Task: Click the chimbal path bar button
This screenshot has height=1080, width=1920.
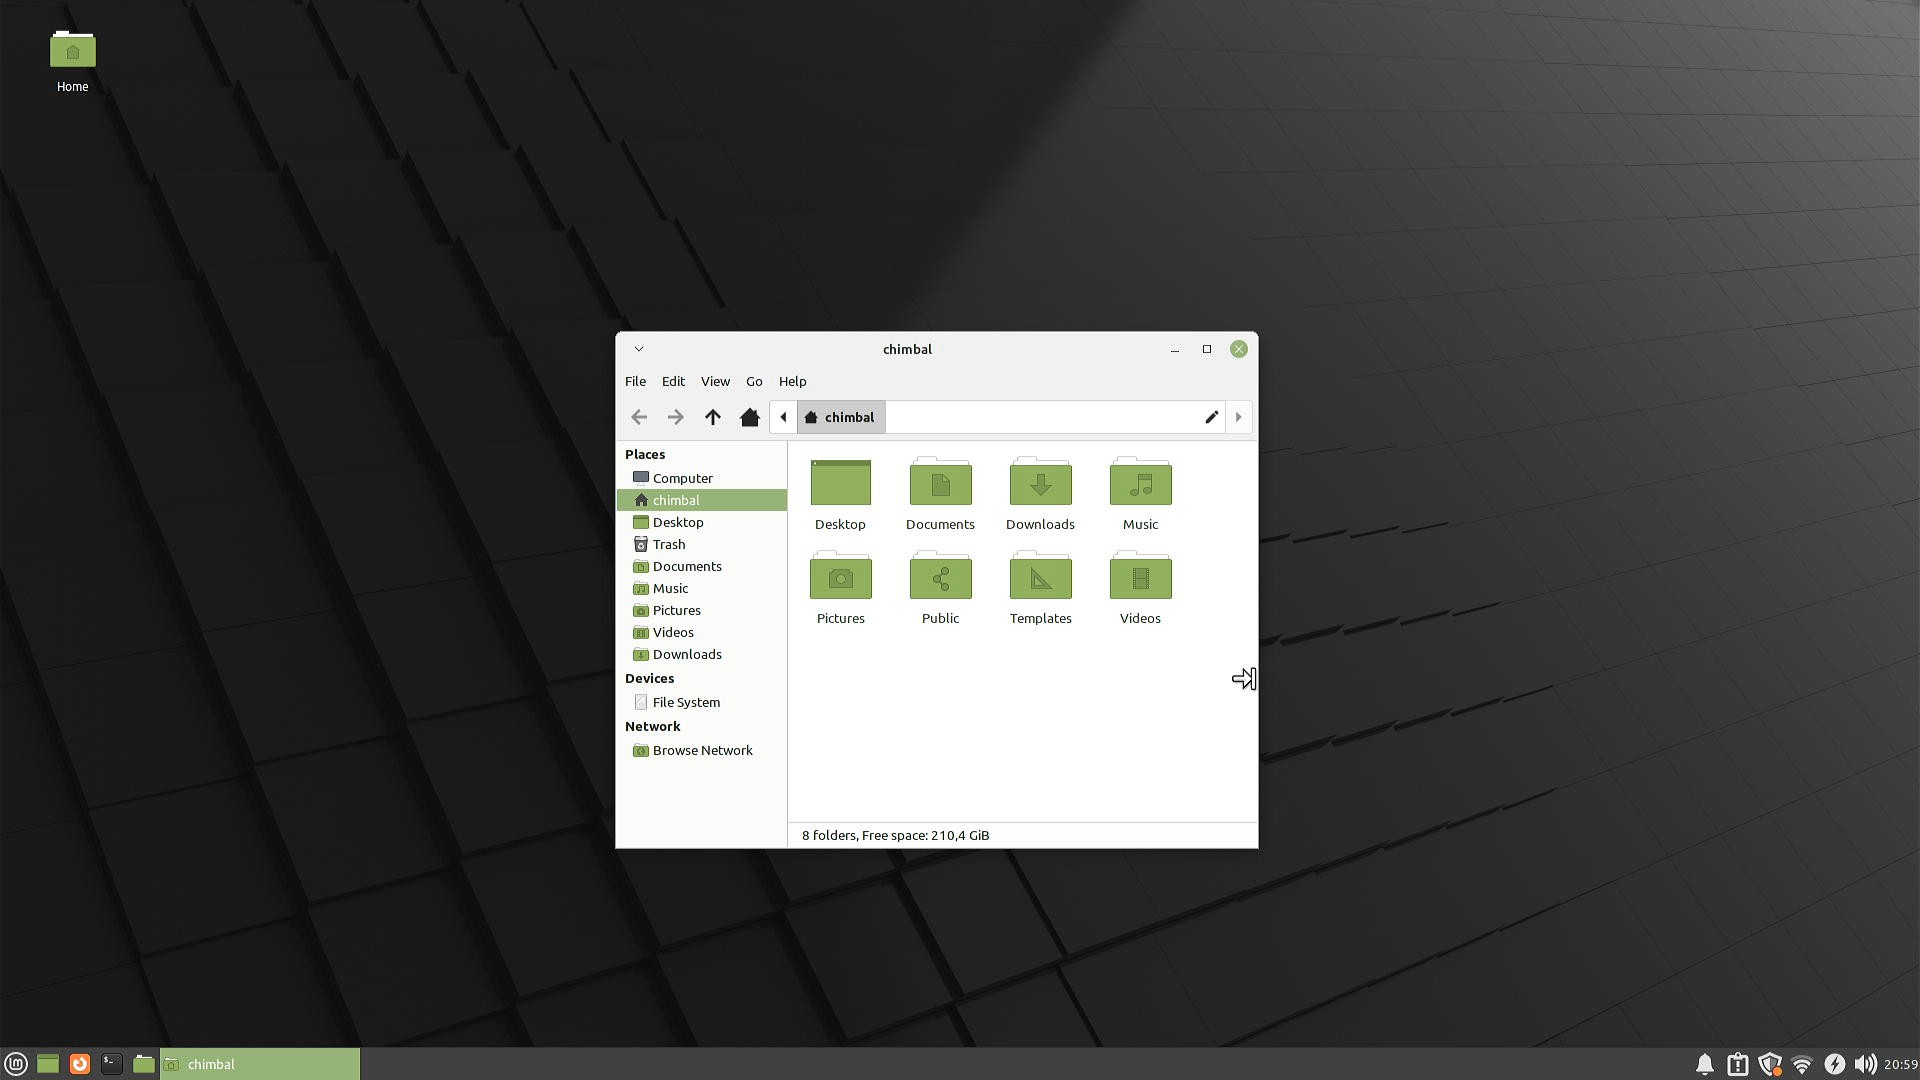Action: 840,417
